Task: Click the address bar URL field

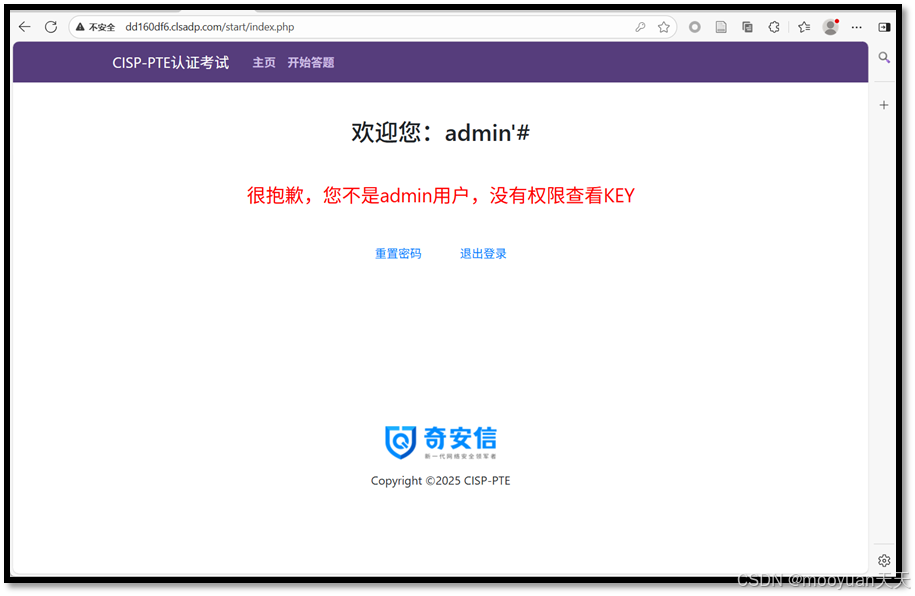Action: coord(300,27)
